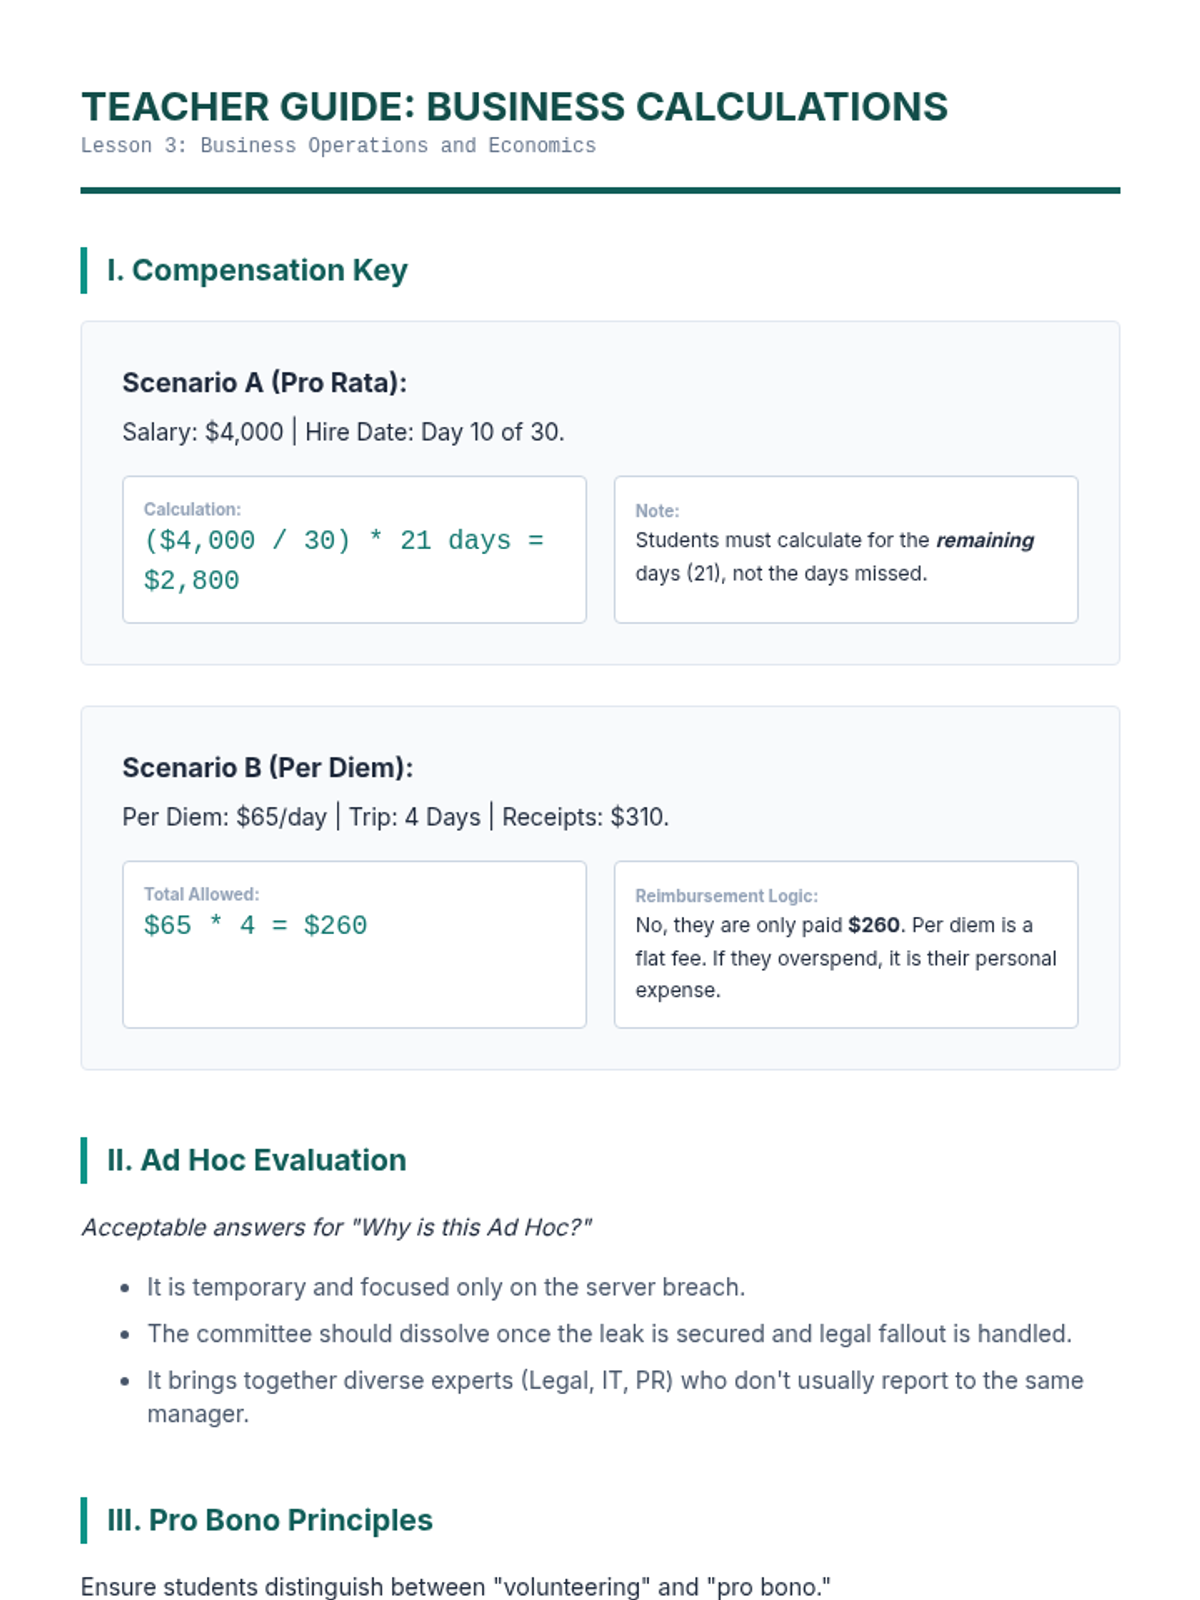Click the Calculation label in Scenario A
Viewport: 1200px width, 1600px height.
click(192, 509)
